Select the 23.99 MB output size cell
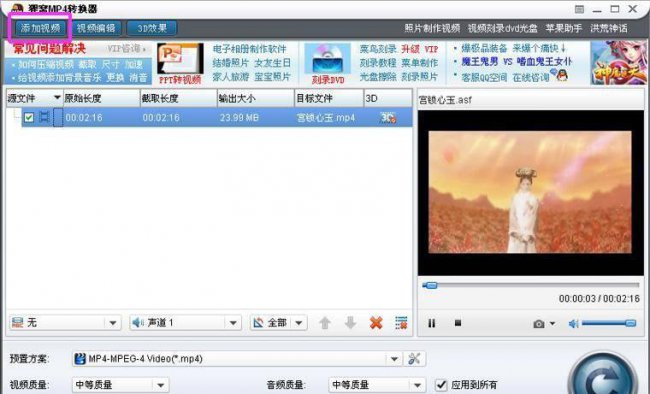 239,118
